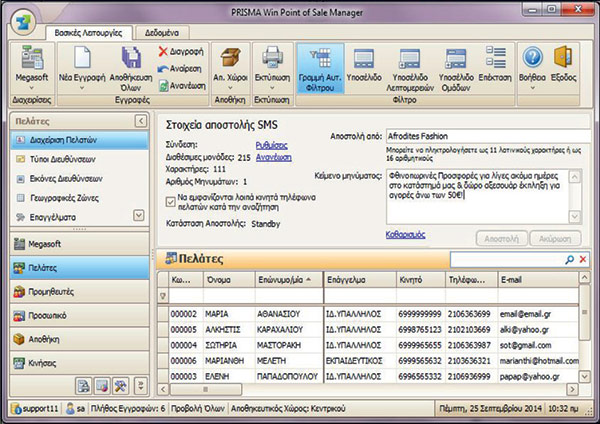
Task: Sort by Κινητό column header
Action: pyautogui.click(x=421, y=280)
